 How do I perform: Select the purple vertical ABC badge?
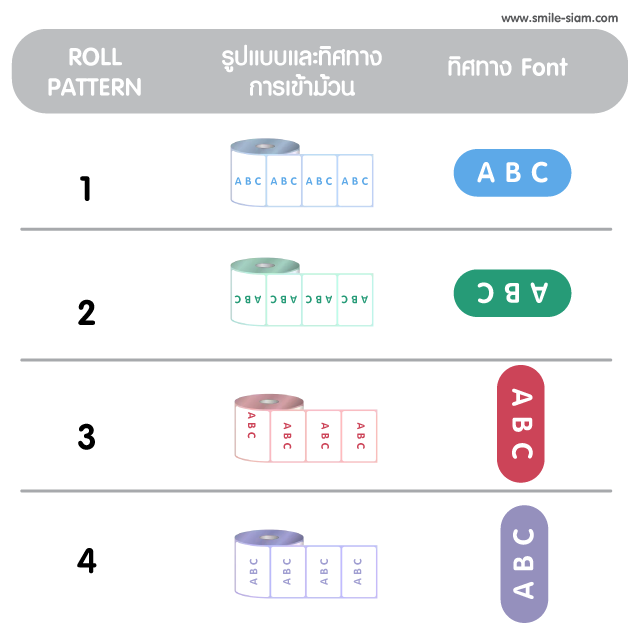point(524,563)
